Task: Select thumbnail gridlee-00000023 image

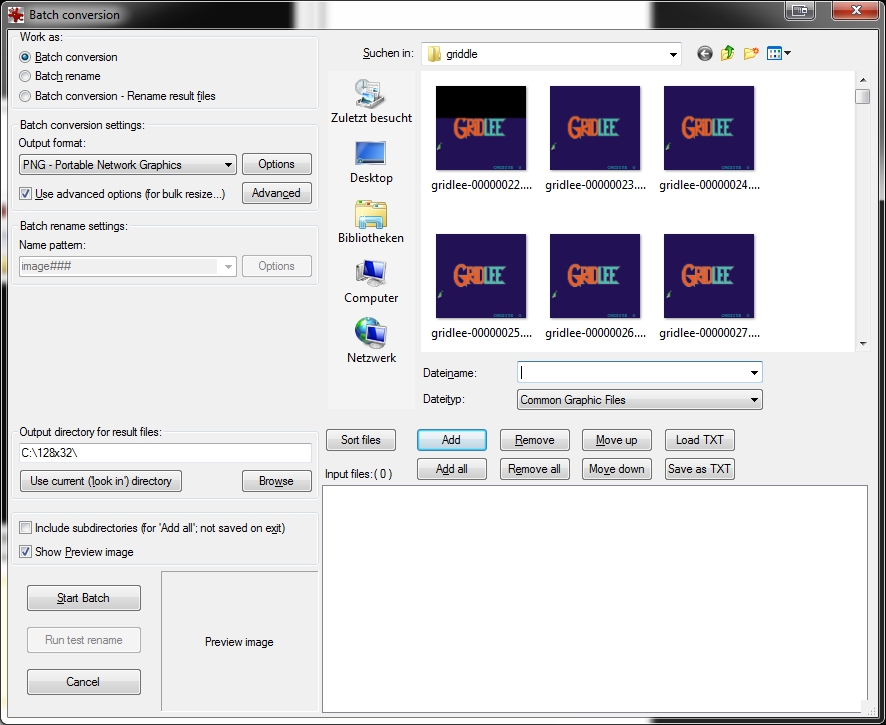Action: click(x=595, y=130)
